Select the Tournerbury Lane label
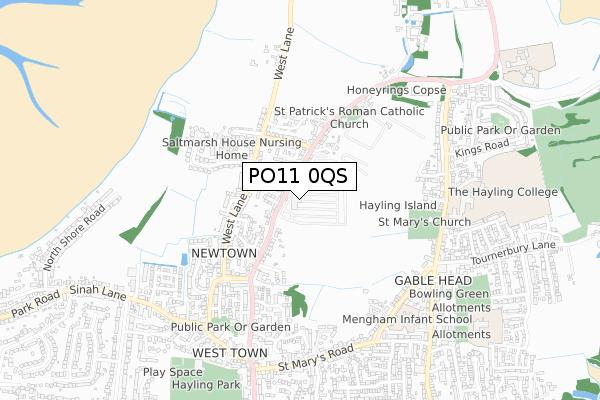Viewport: 600px width, 400px height. tap(513, 253)
